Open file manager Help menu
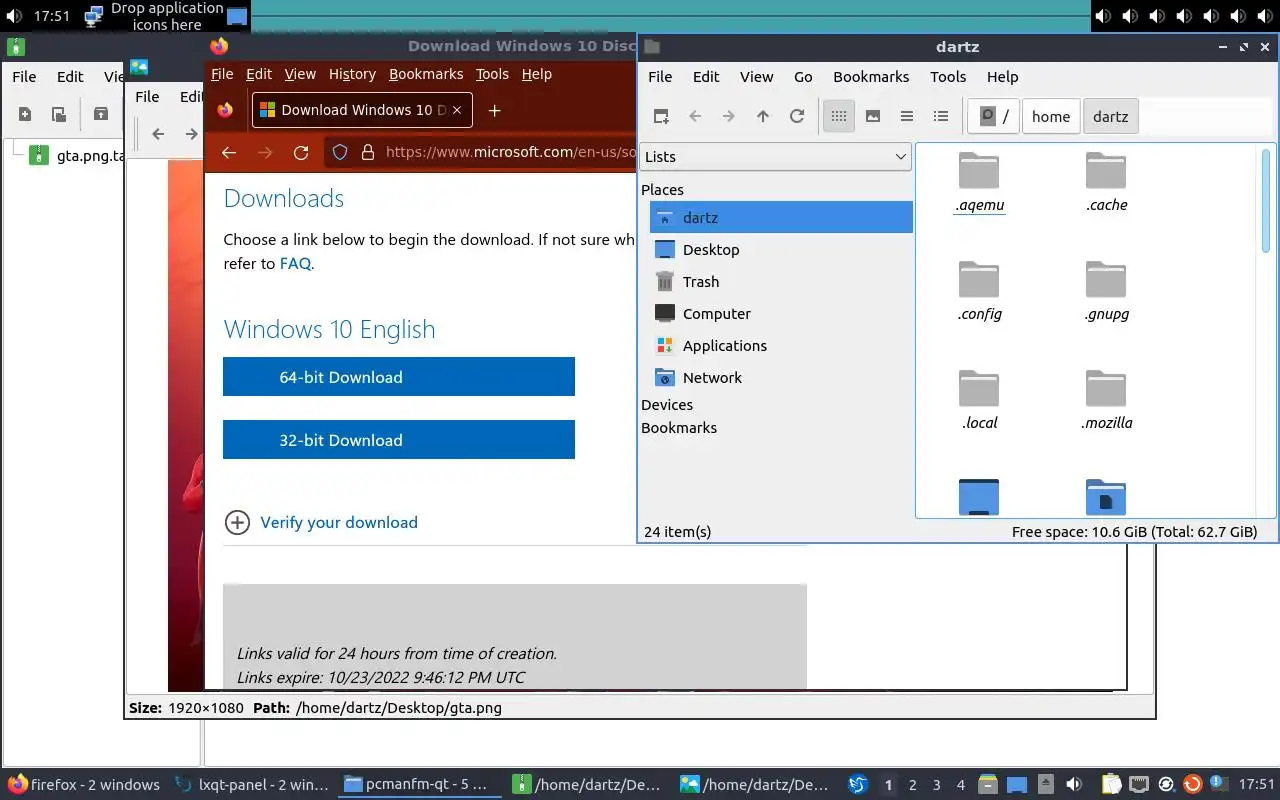1280x800 pixels. click(1002, 77)
